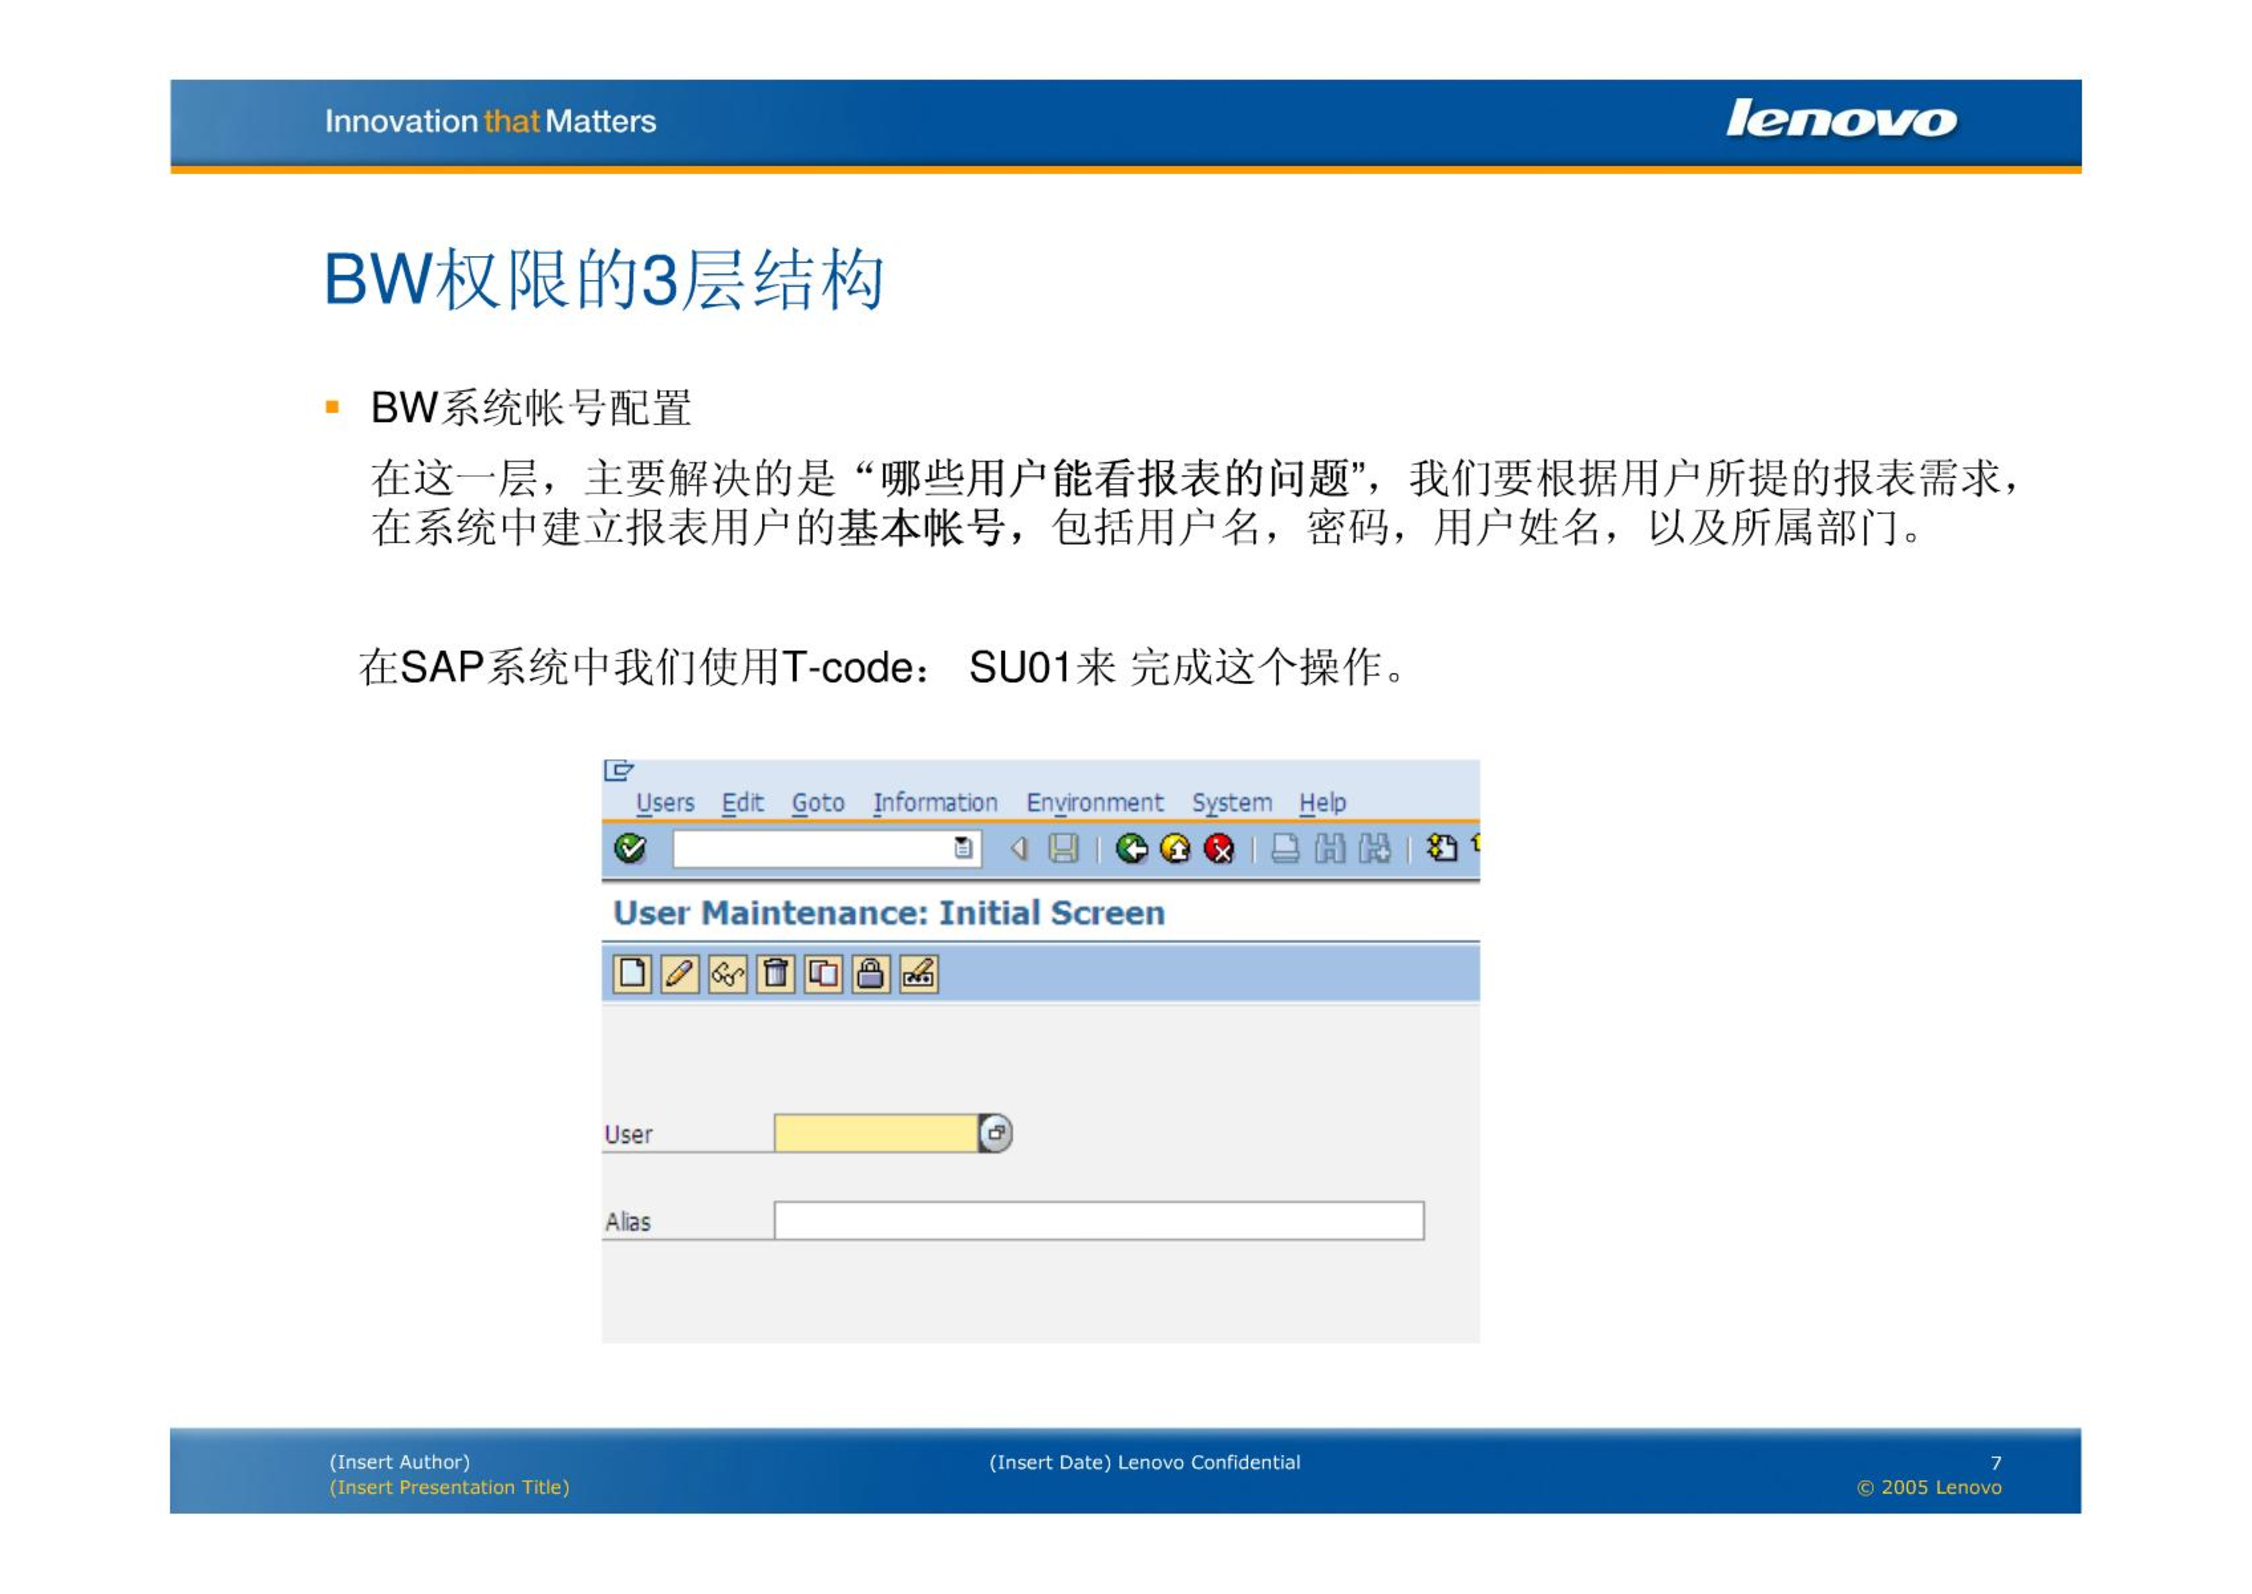Click the Display user glasses icon
The width and height of the screenshot is (2252, 1594).
728,973
